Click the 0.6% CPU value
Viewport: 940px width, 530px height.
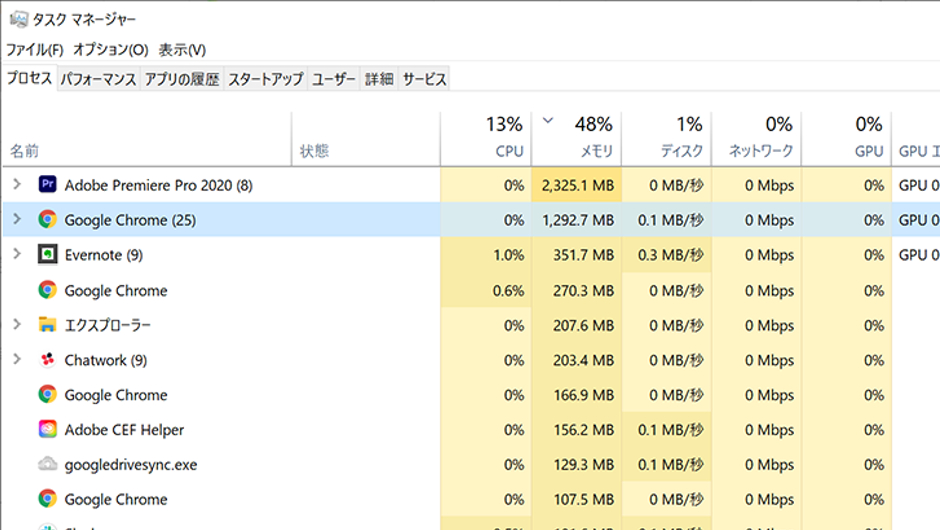coord(508,291)
